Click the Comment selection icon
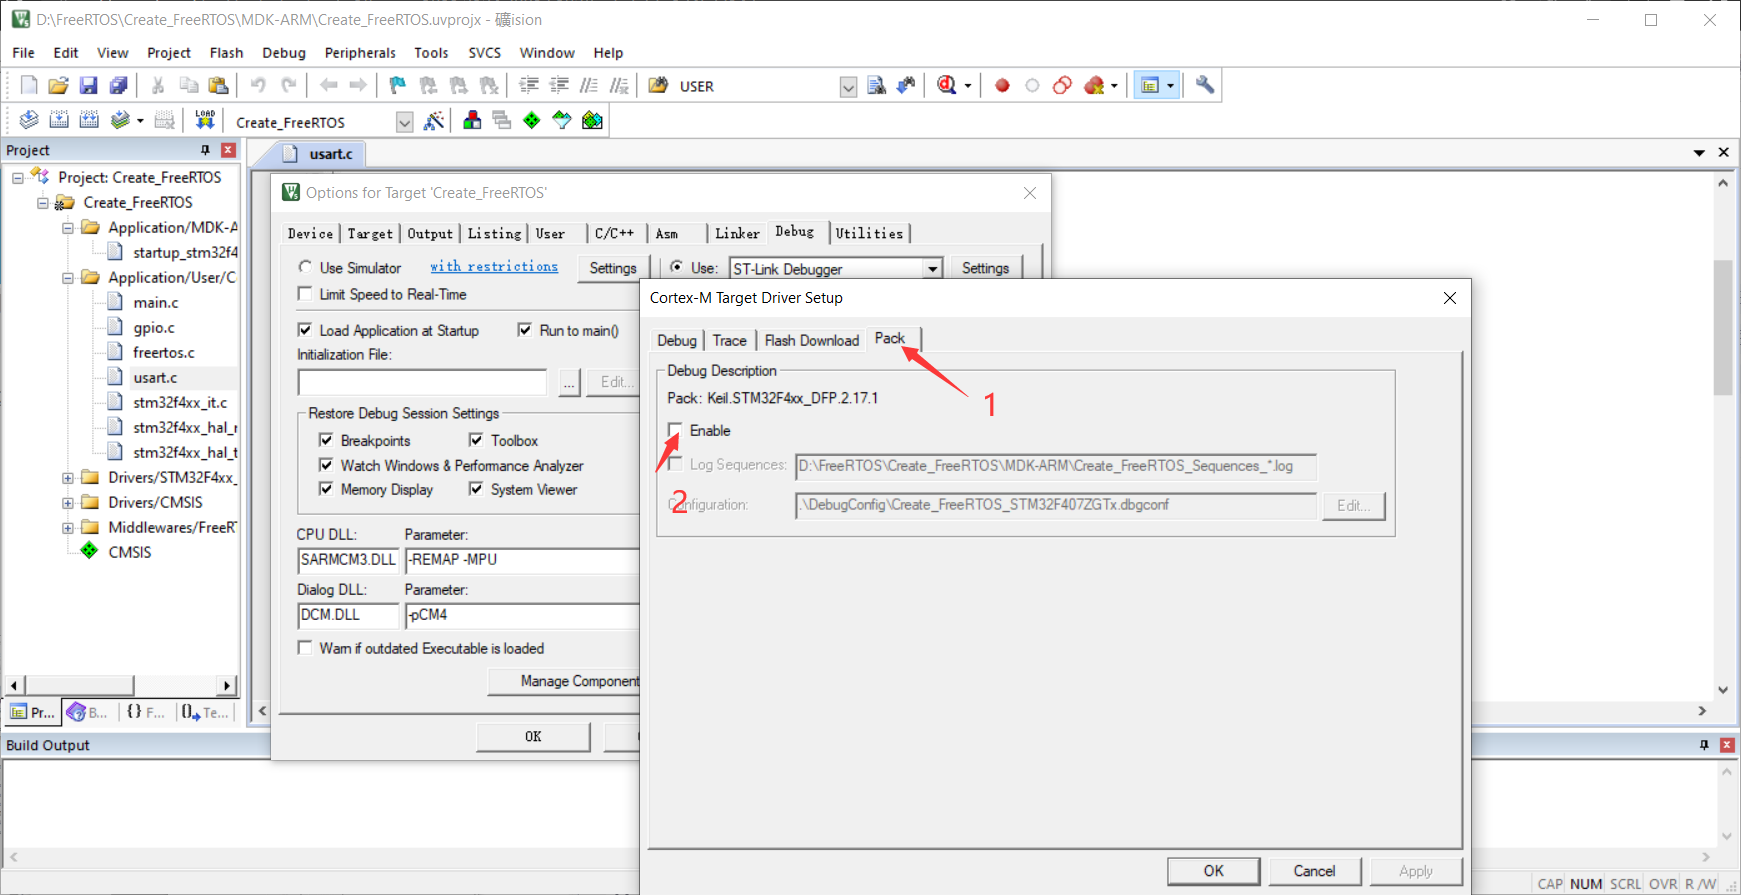 590,86
